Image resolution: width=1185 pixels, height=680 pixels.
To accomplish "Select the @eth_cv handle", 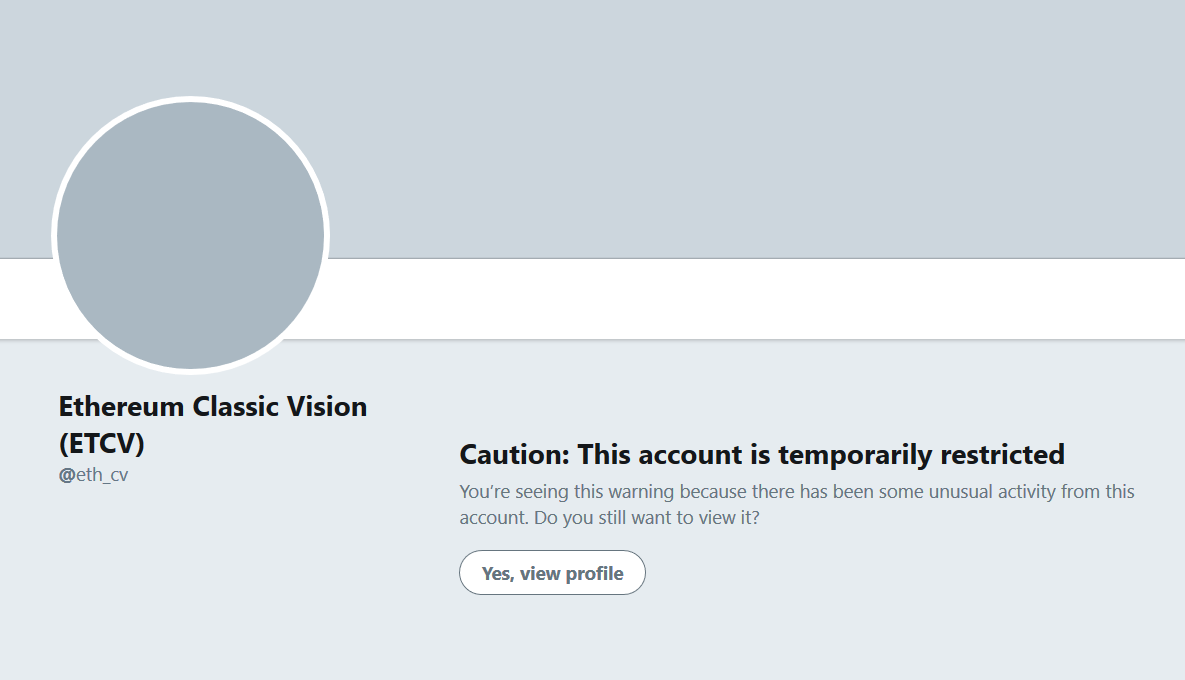I will (x=94, y=475).
